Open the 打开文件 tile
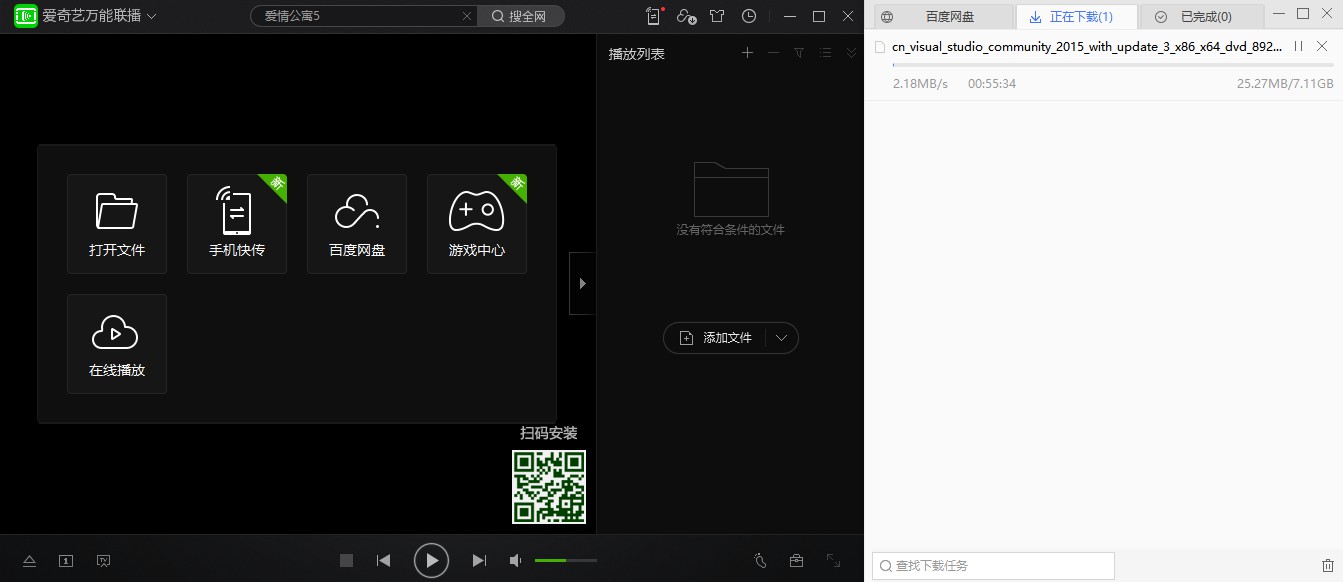 [117, 224]
